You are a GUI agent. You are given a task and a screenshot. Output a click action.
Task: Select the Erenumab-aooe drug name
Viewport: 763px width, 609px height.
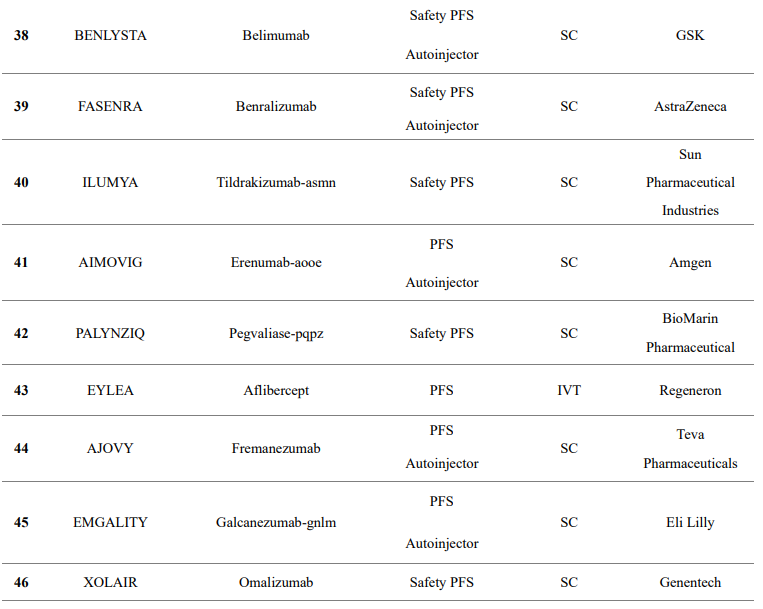pyautogui.click(x=276, y=262)
